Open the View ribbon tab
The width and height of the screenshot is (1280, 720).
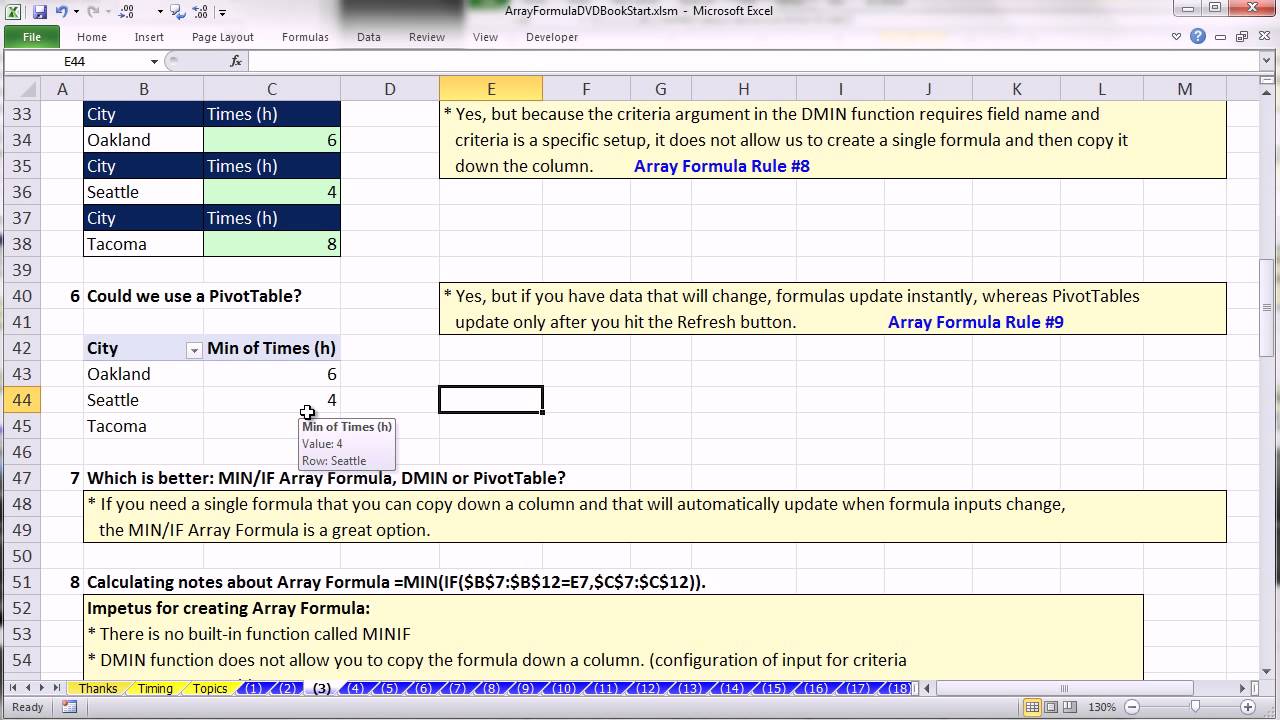pos(485,37)
